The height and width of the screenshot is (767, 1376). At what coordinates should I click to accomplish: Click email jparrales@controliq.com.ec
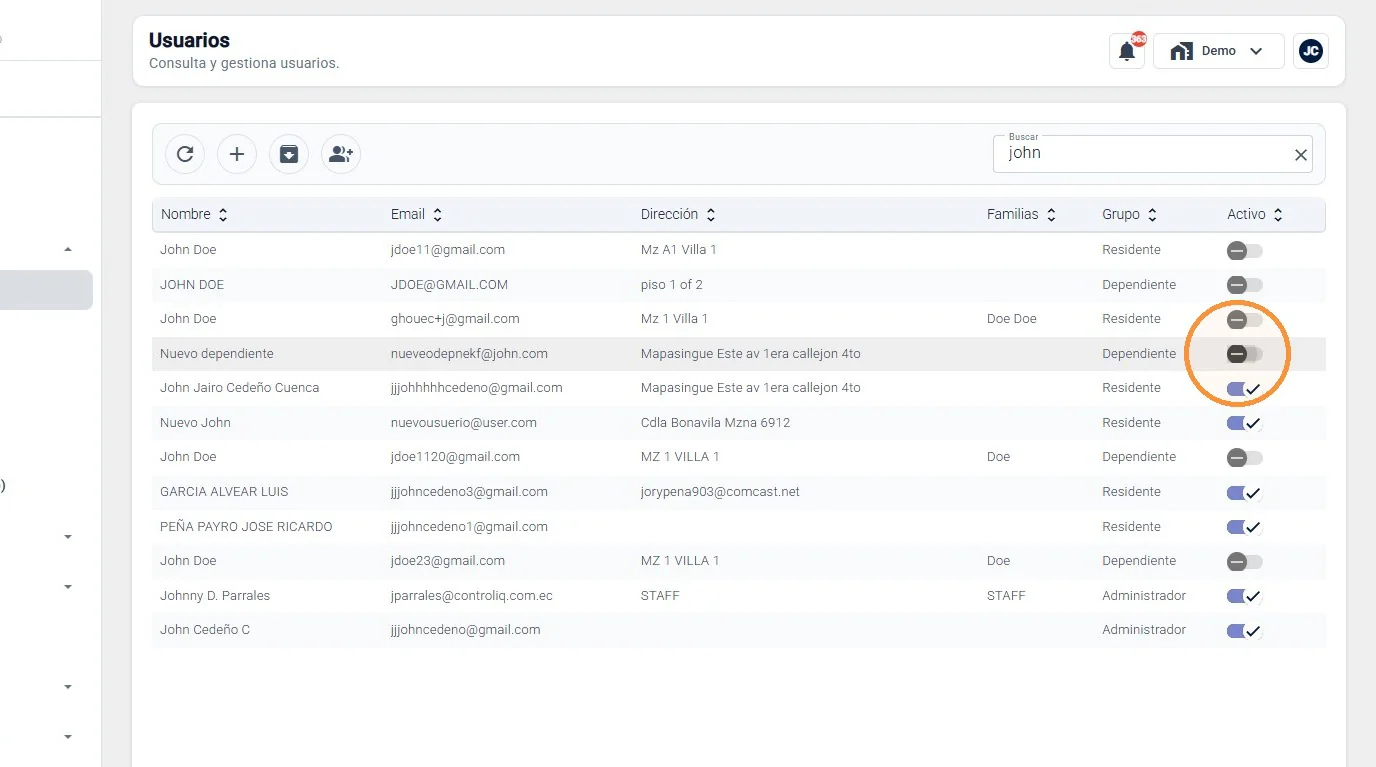(472, 596)
